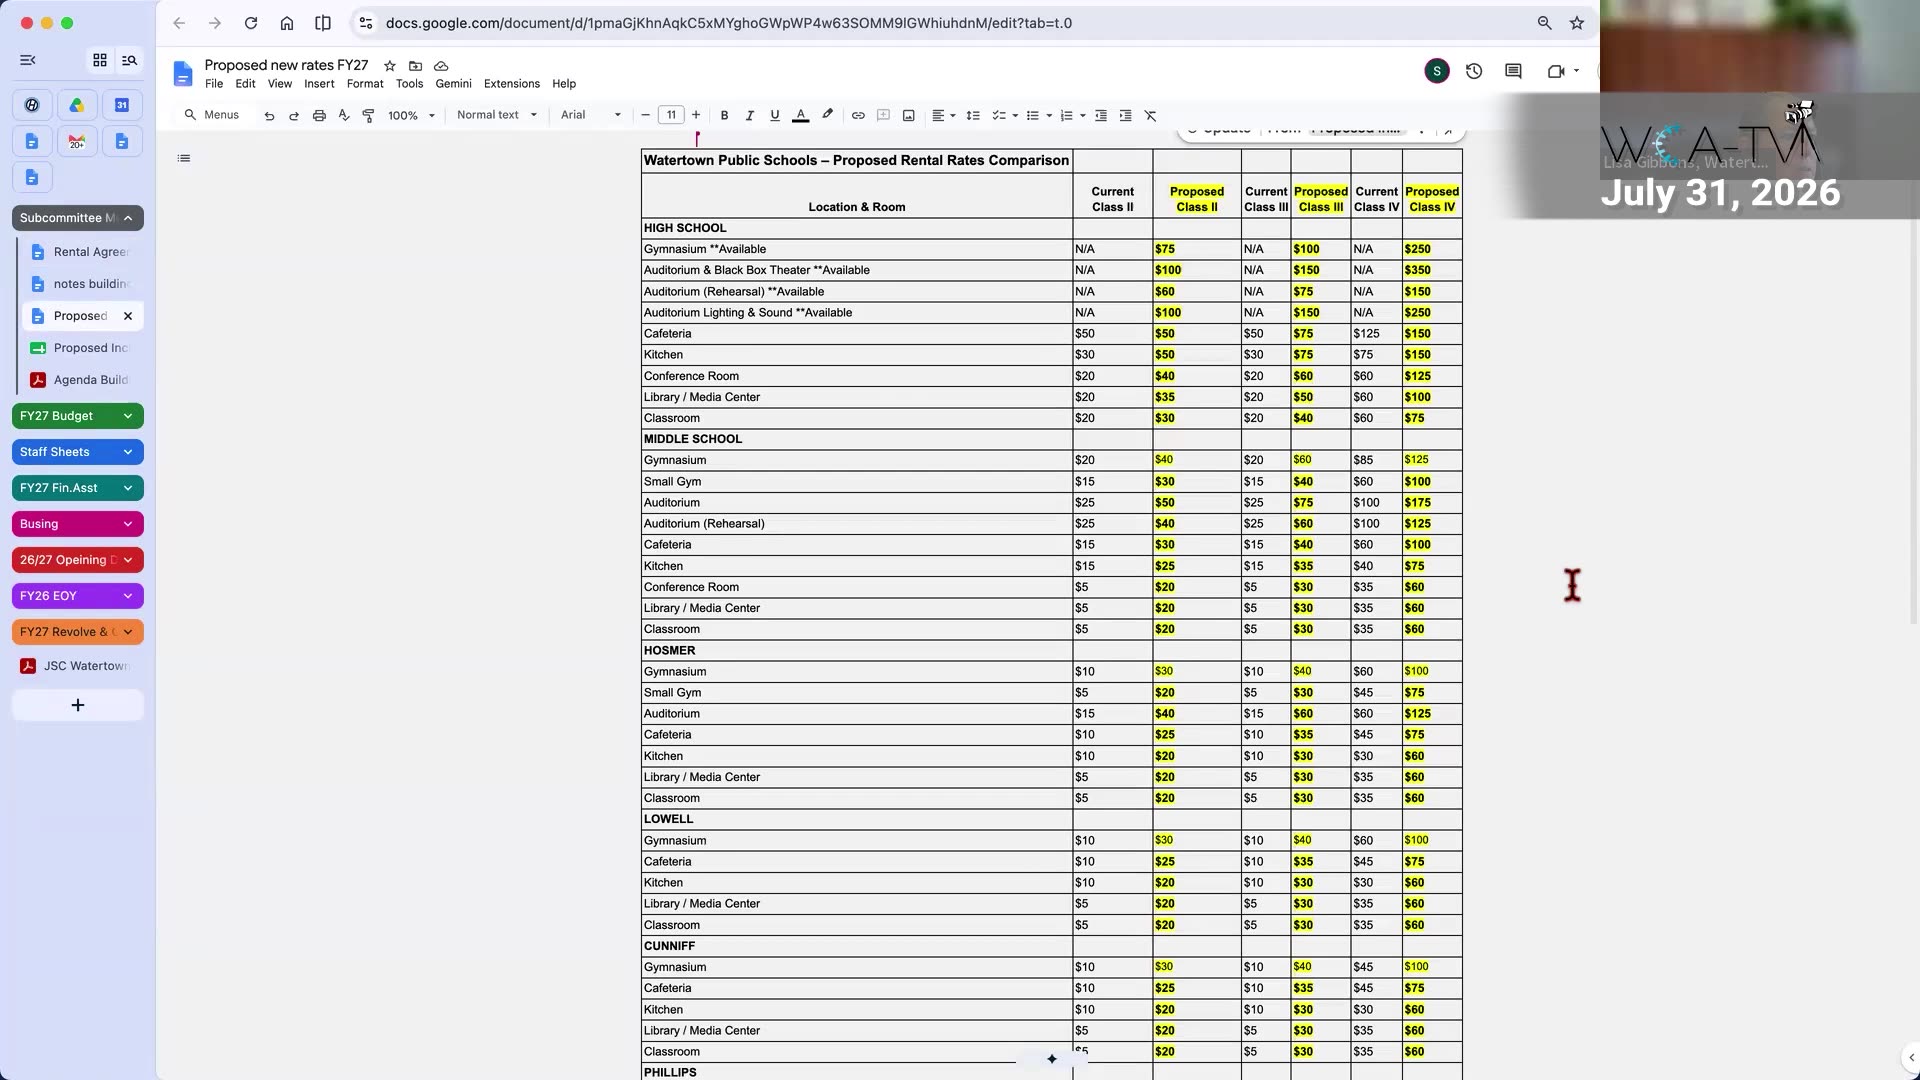Open the text alignment dropdown
1920x1080 pixels.
click(944, 116)
